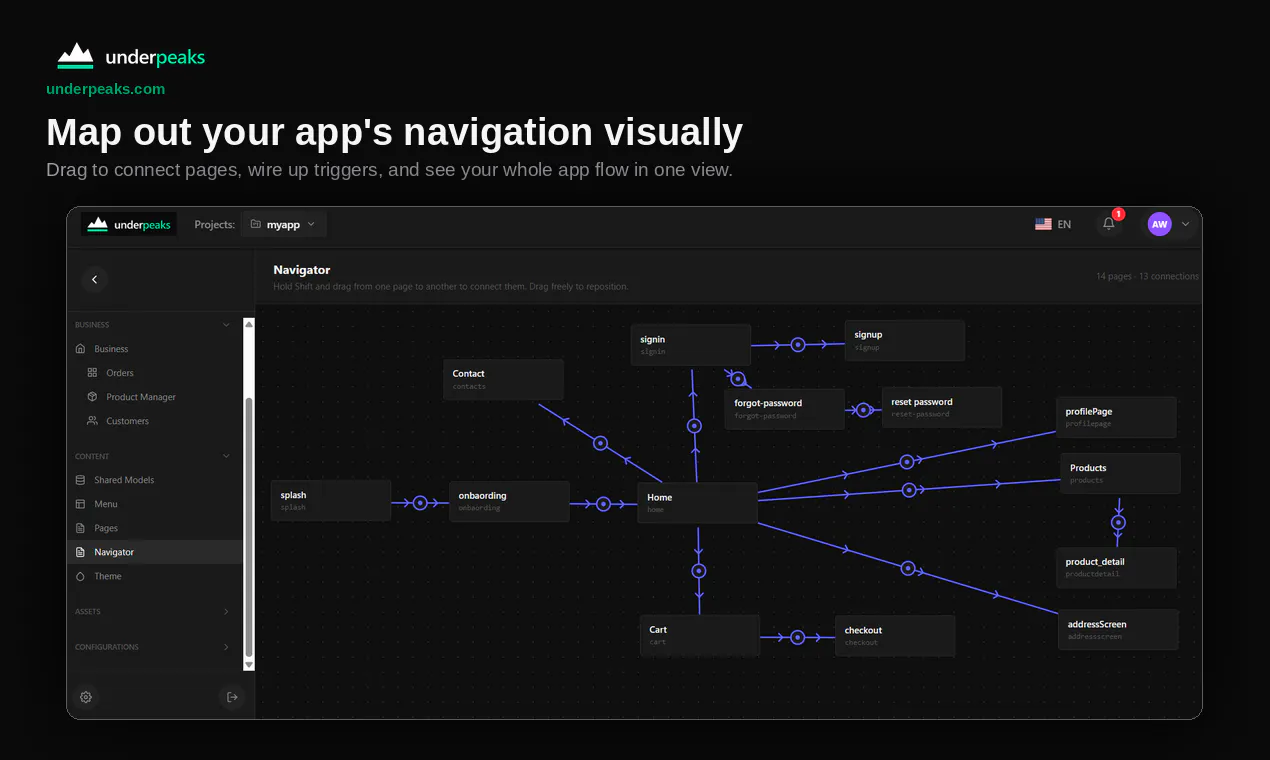Open the myapp project dropdown
Viewport: 1270px width, 760px height.
(x=283, y=224)
